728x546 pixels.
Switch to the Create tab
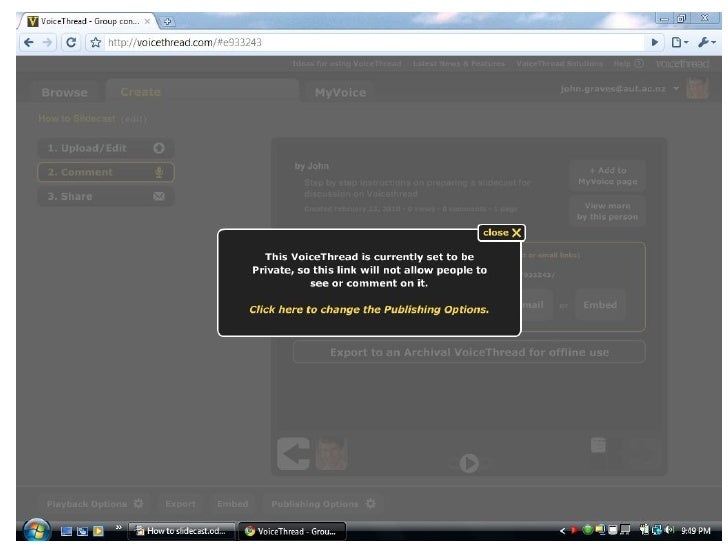141,92
